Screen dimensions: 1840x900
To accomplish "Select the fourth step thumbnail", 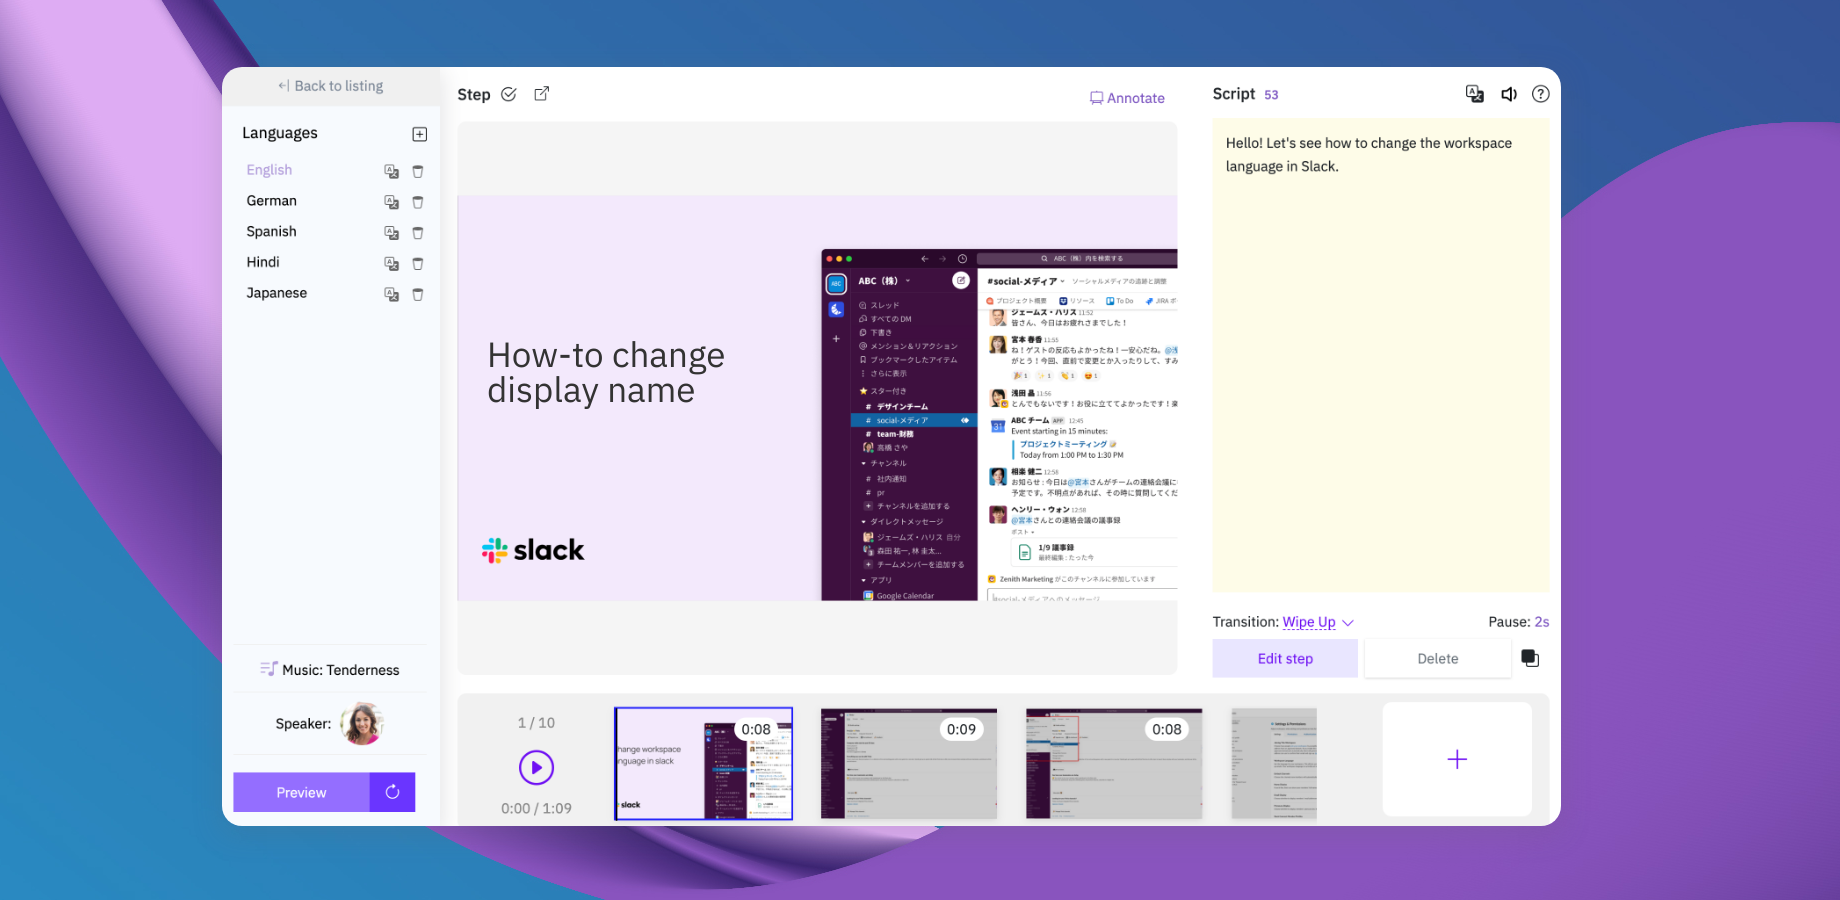I will point(1274,764).
